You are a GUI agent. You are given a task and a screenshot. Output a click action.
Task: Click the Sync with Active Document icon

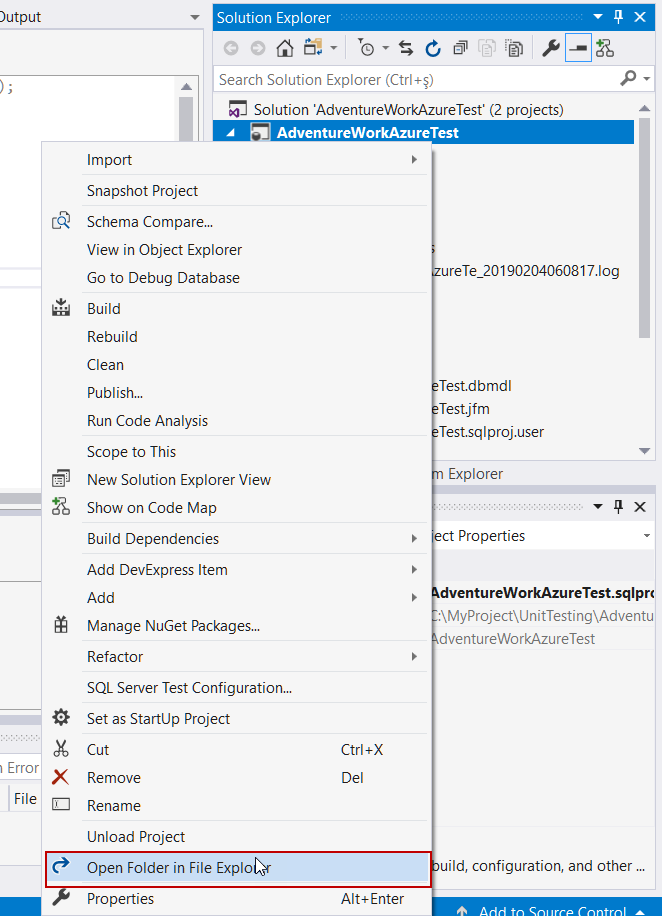(406, 48)
